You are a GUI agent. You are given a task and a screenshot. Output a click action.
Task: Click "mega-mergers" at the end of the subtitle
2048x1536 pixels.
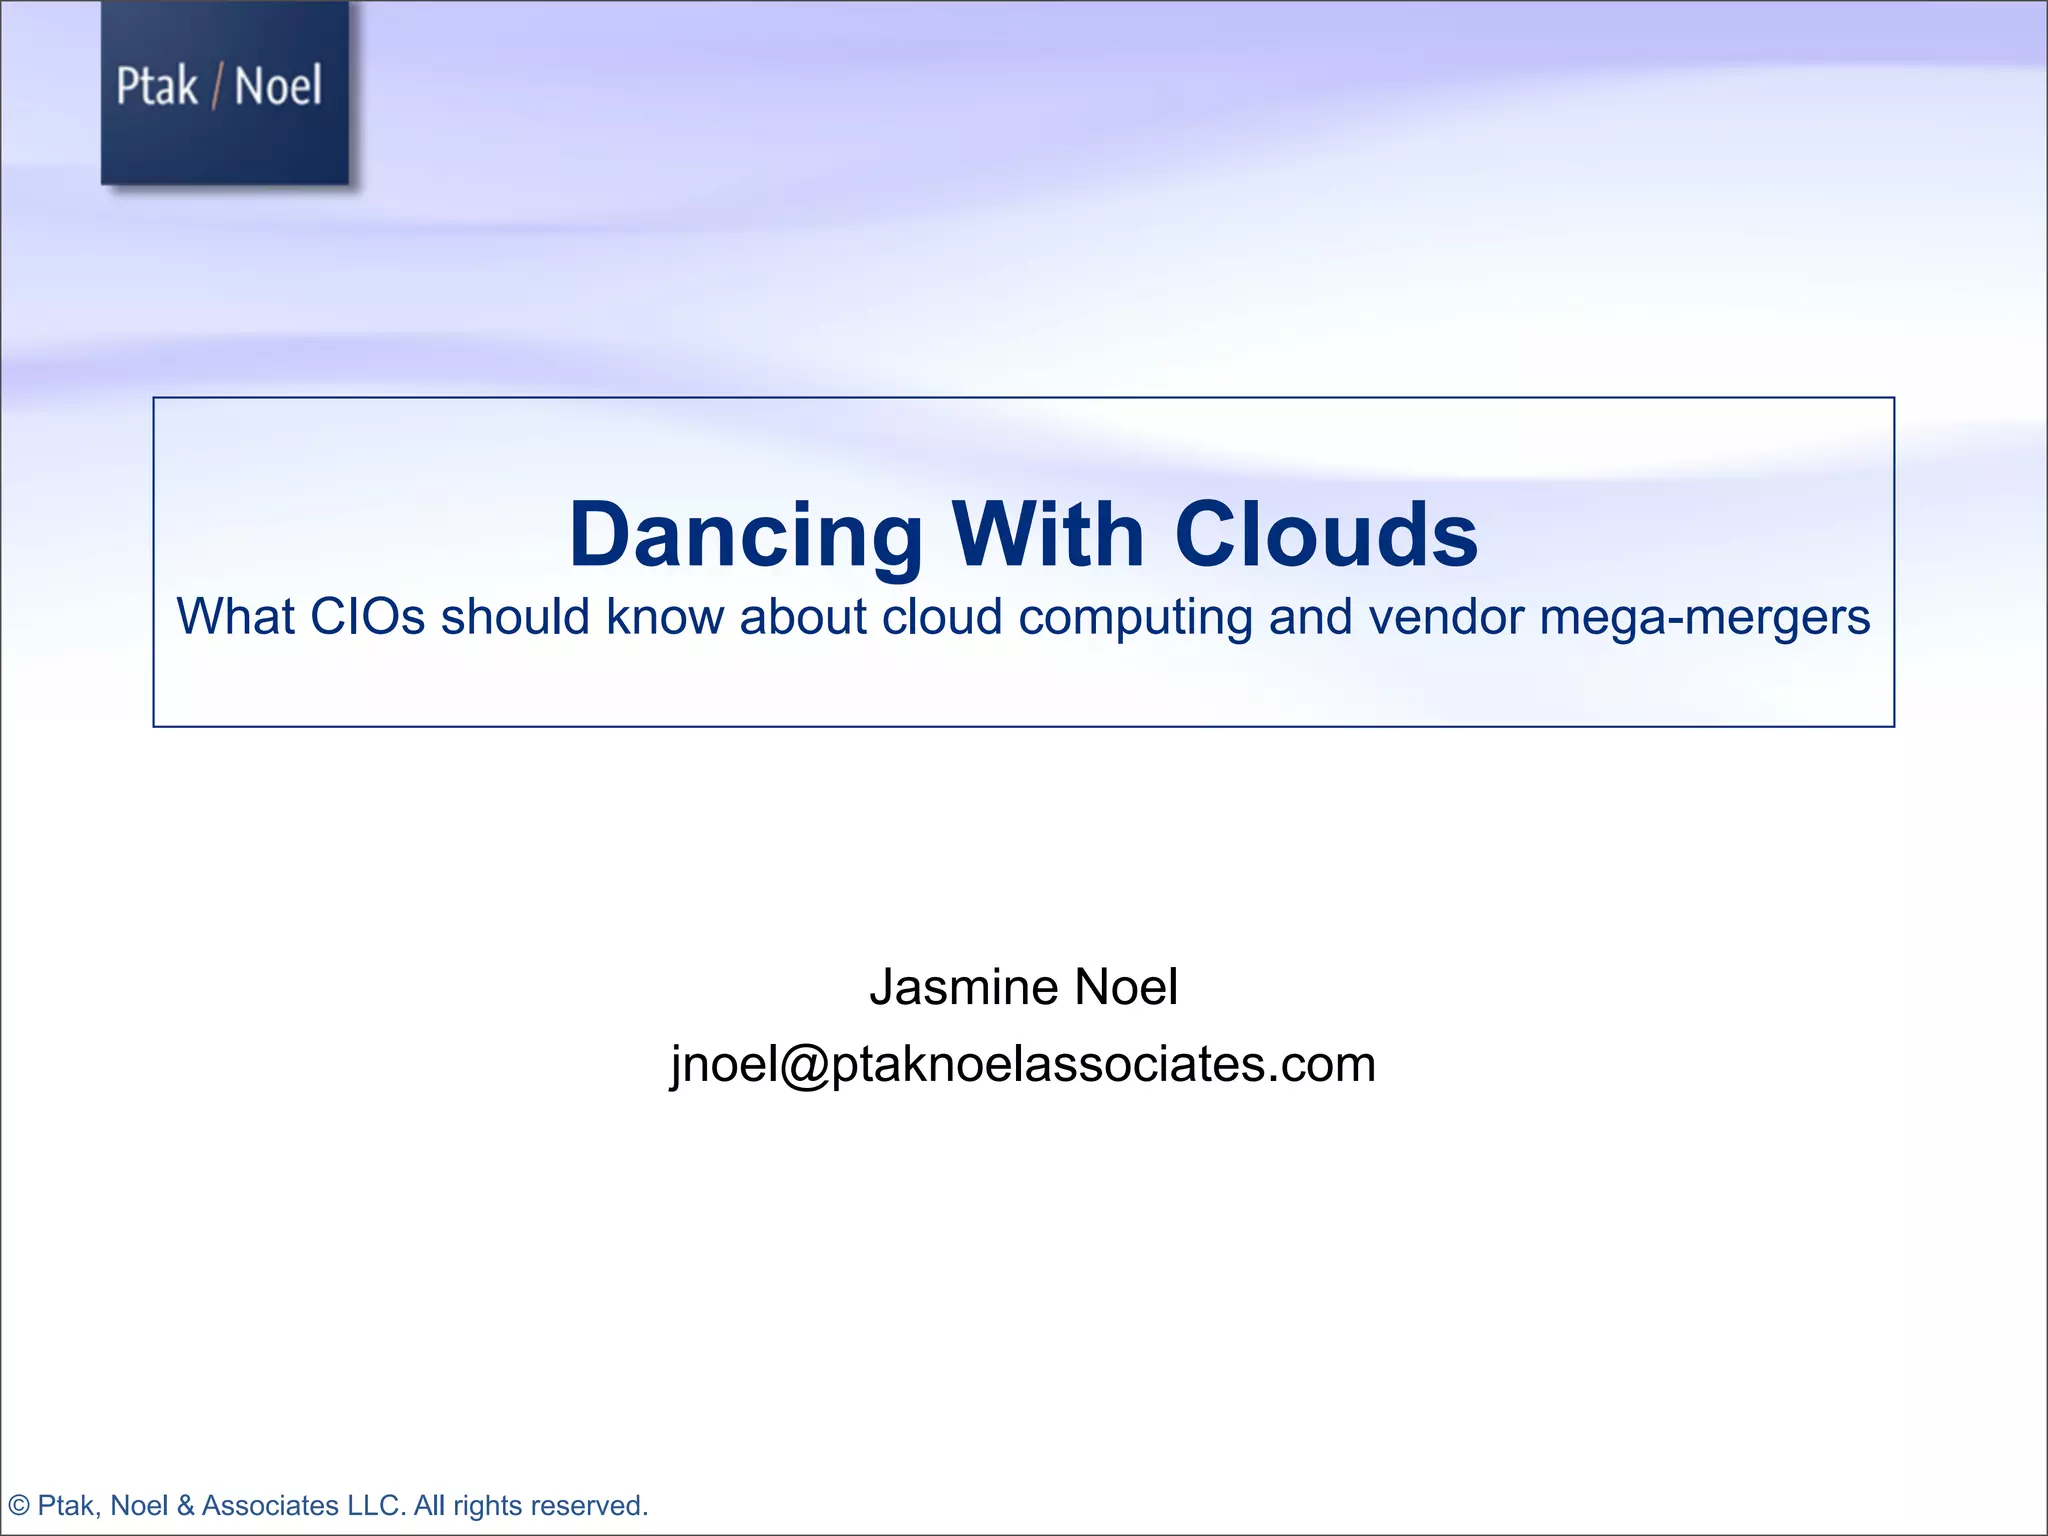coord(1704,616)
